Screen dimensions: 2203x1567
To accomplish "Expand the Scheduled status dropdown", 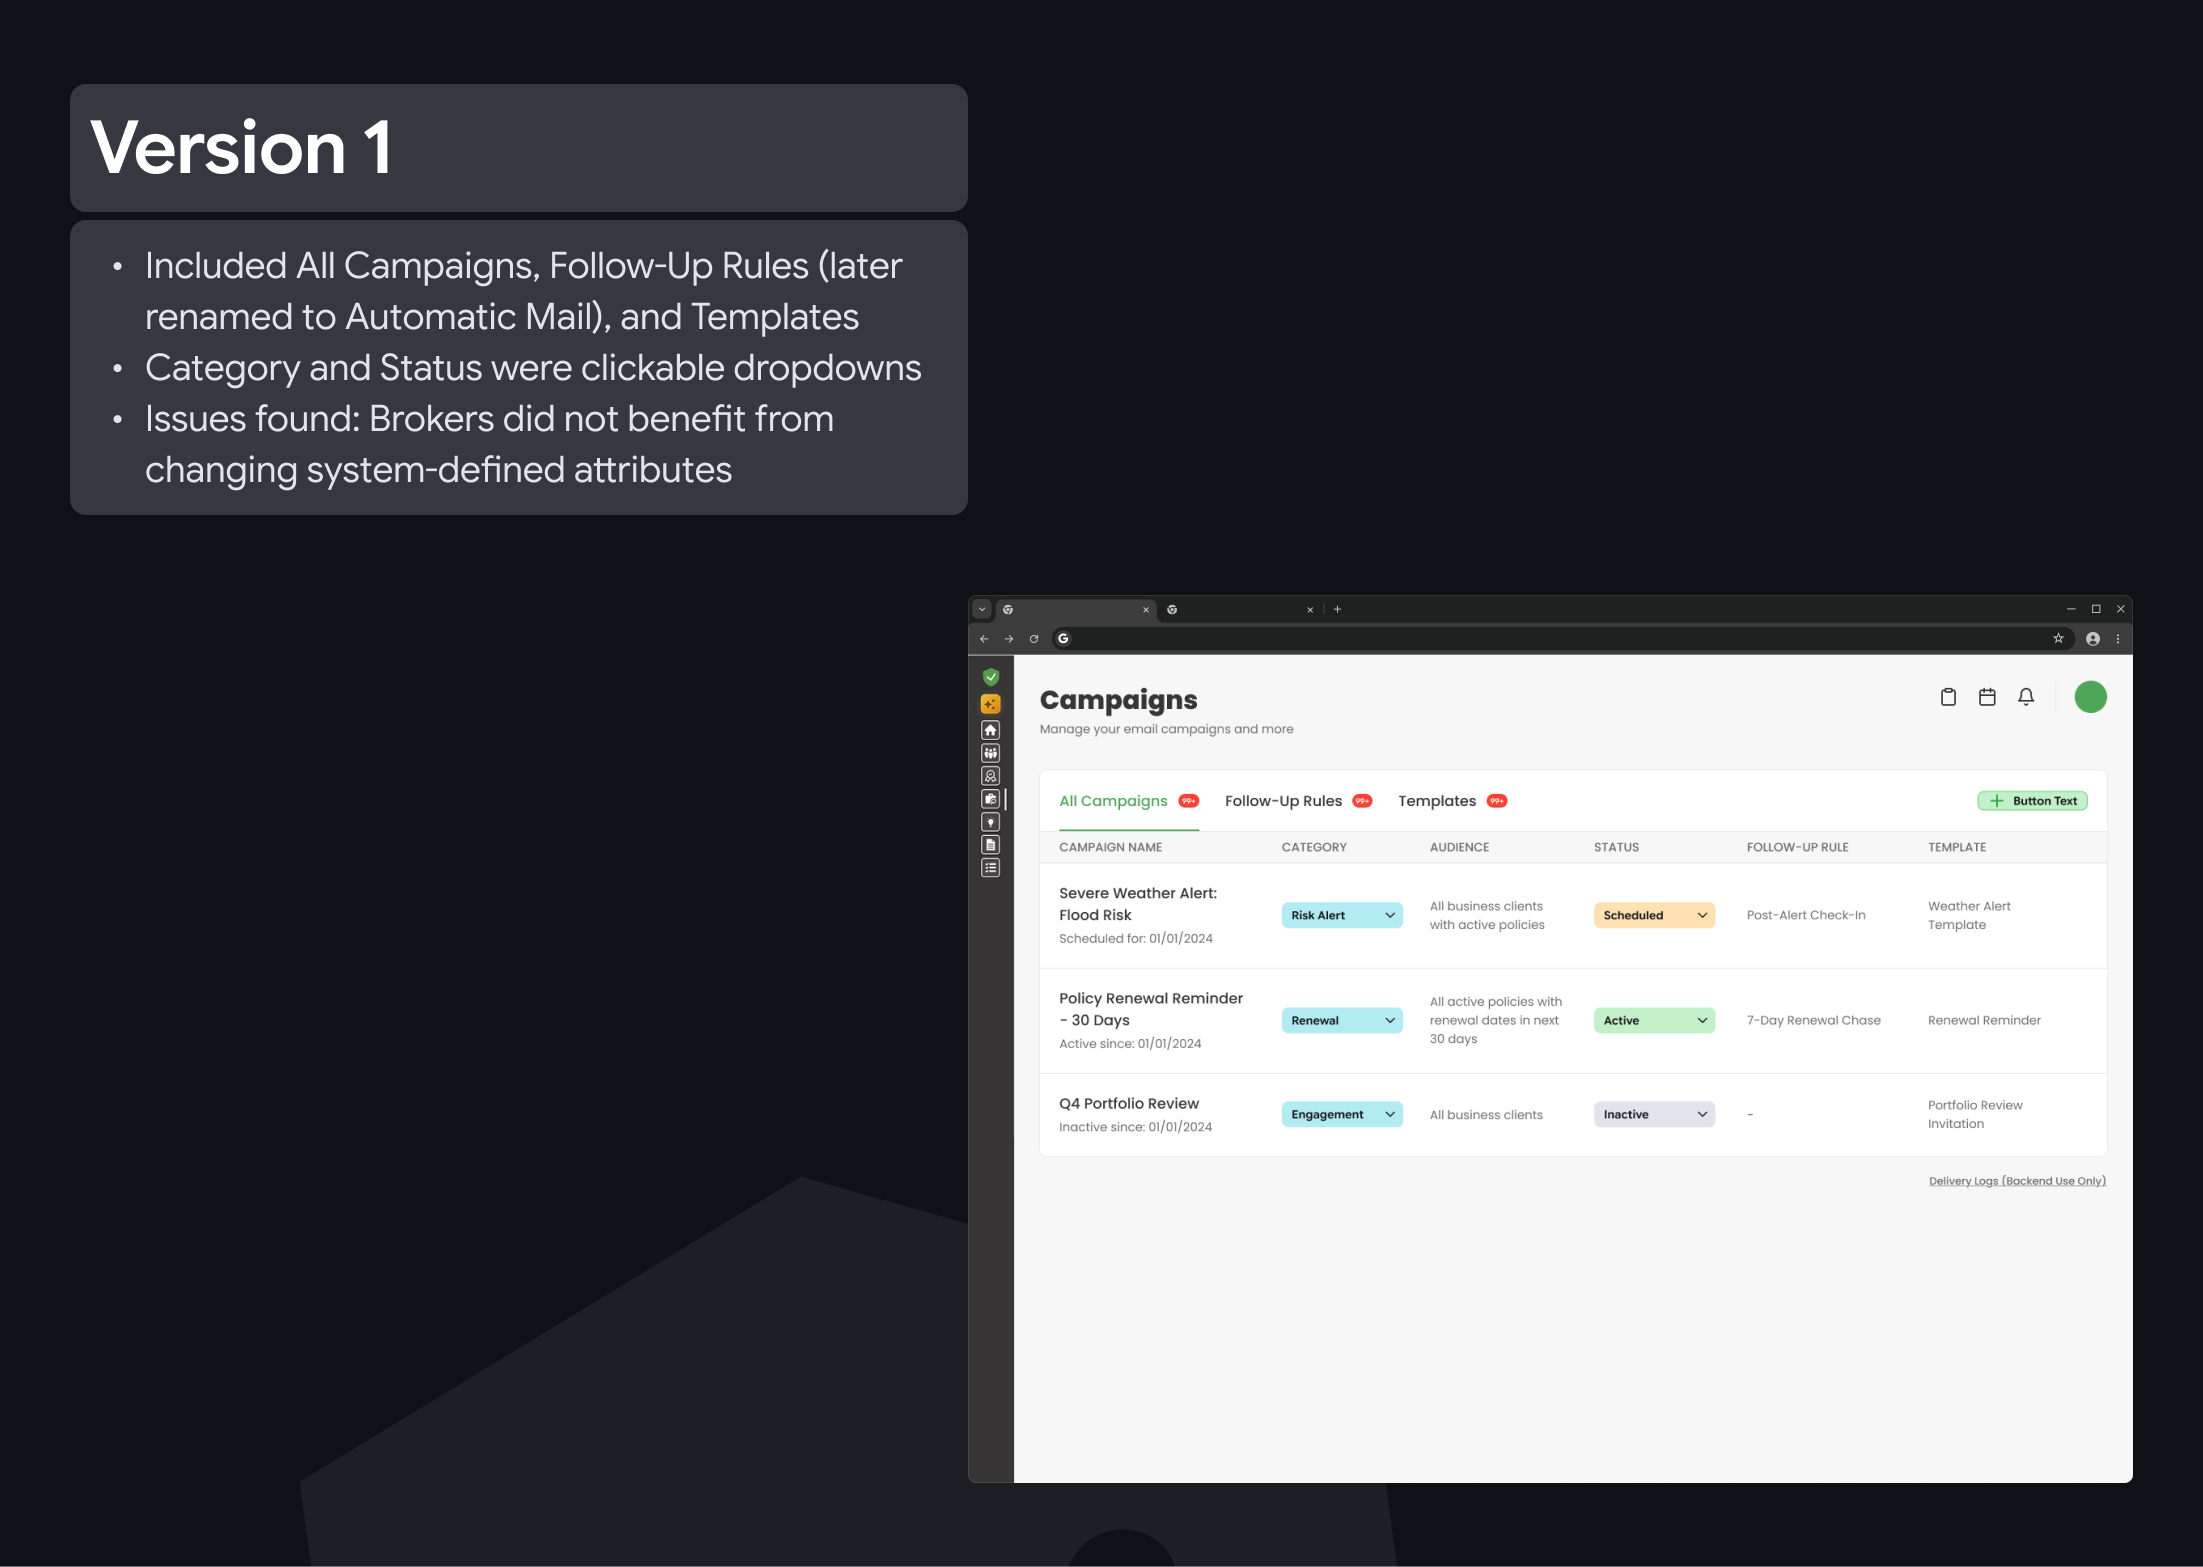I will (1653, 915).
